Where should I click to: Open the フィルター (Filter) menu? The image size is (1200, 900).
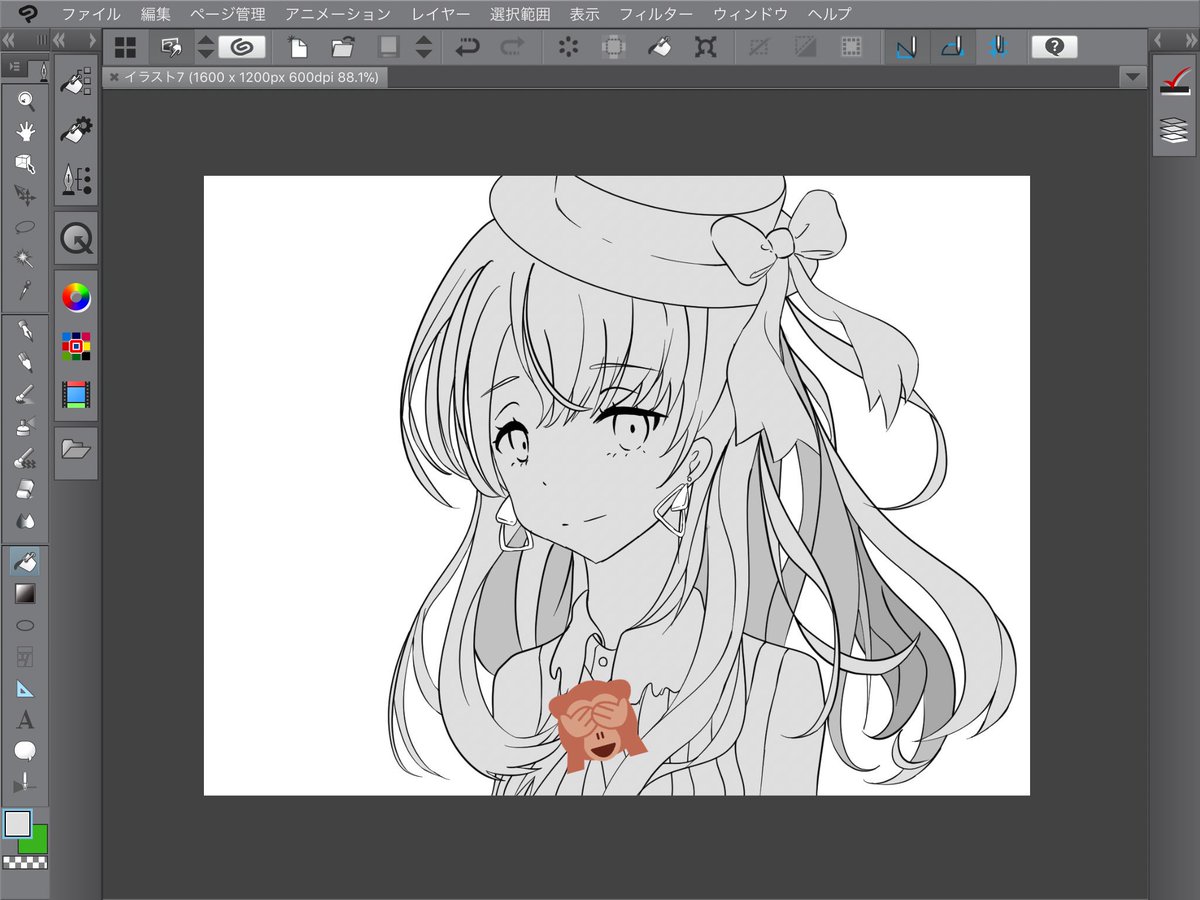(657, 14)
